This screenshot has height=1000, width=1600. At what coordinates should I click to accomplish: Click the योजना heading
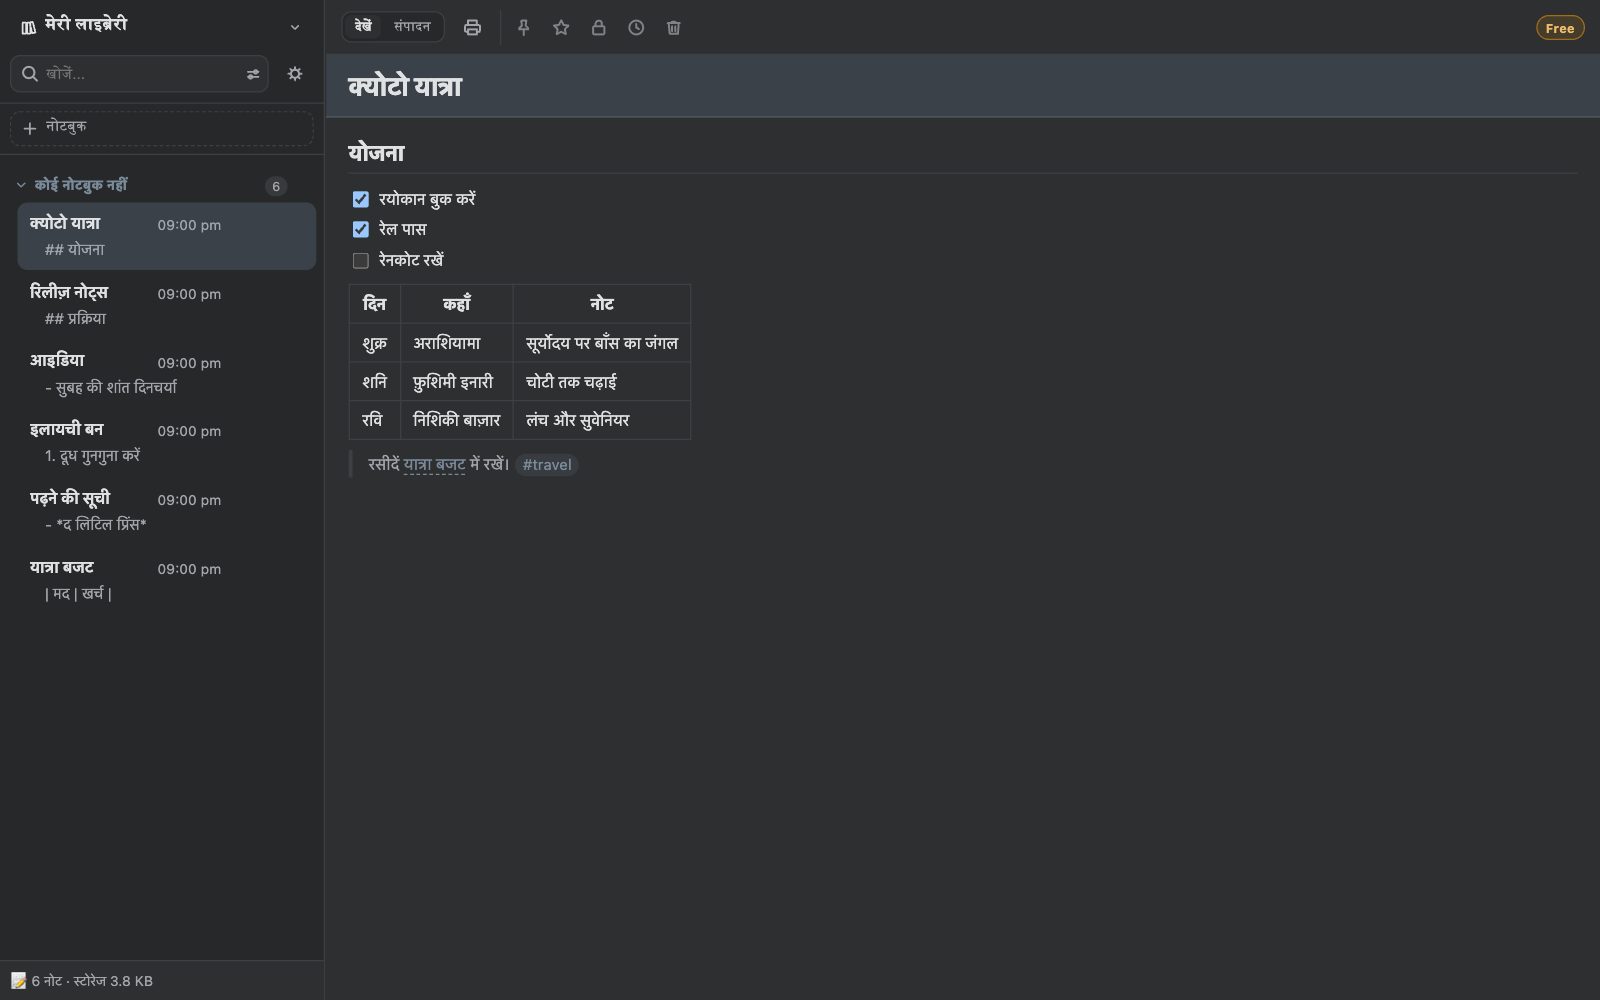pos(376,153)
